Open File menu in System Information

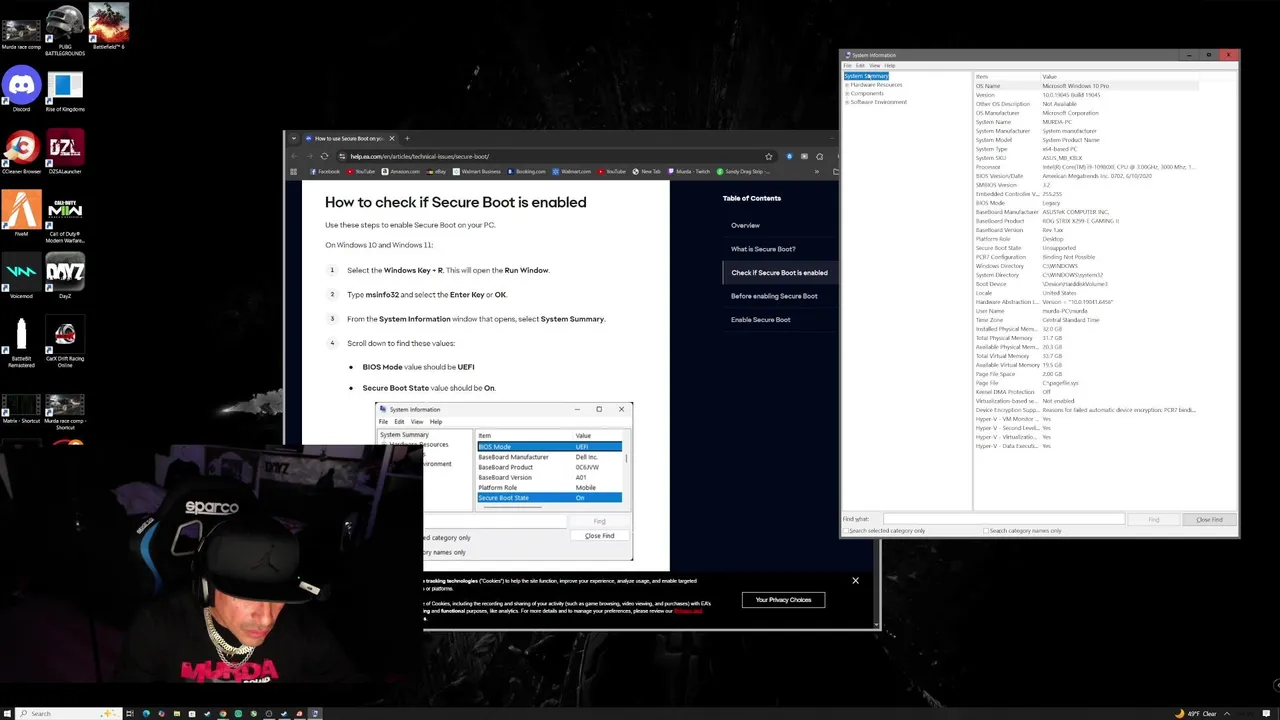coord(847,66)
